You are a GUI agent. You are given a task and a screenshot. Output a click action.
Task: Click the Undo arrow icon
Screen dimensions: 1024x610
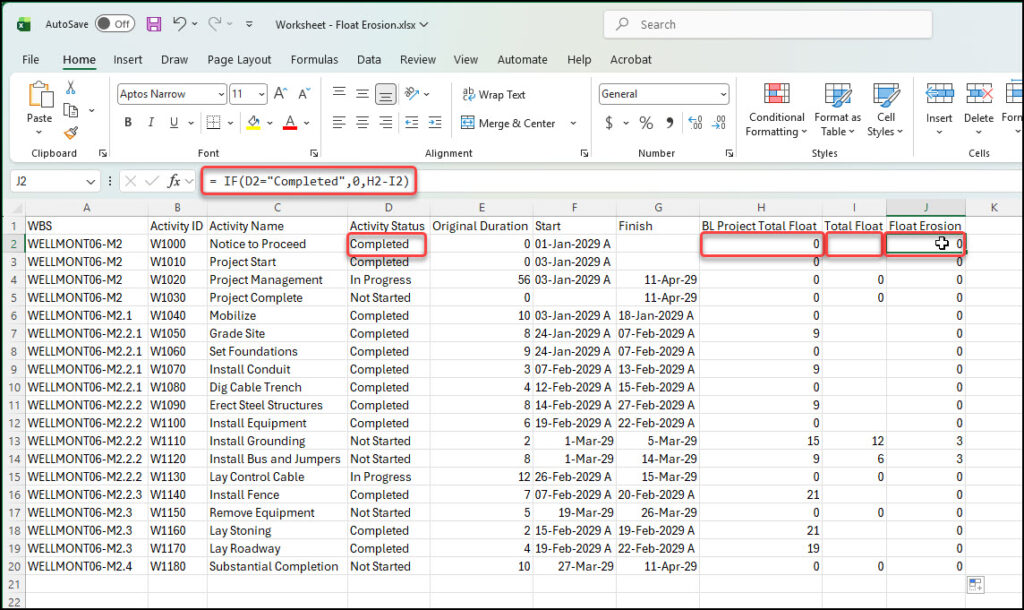(x=180, y=24)
